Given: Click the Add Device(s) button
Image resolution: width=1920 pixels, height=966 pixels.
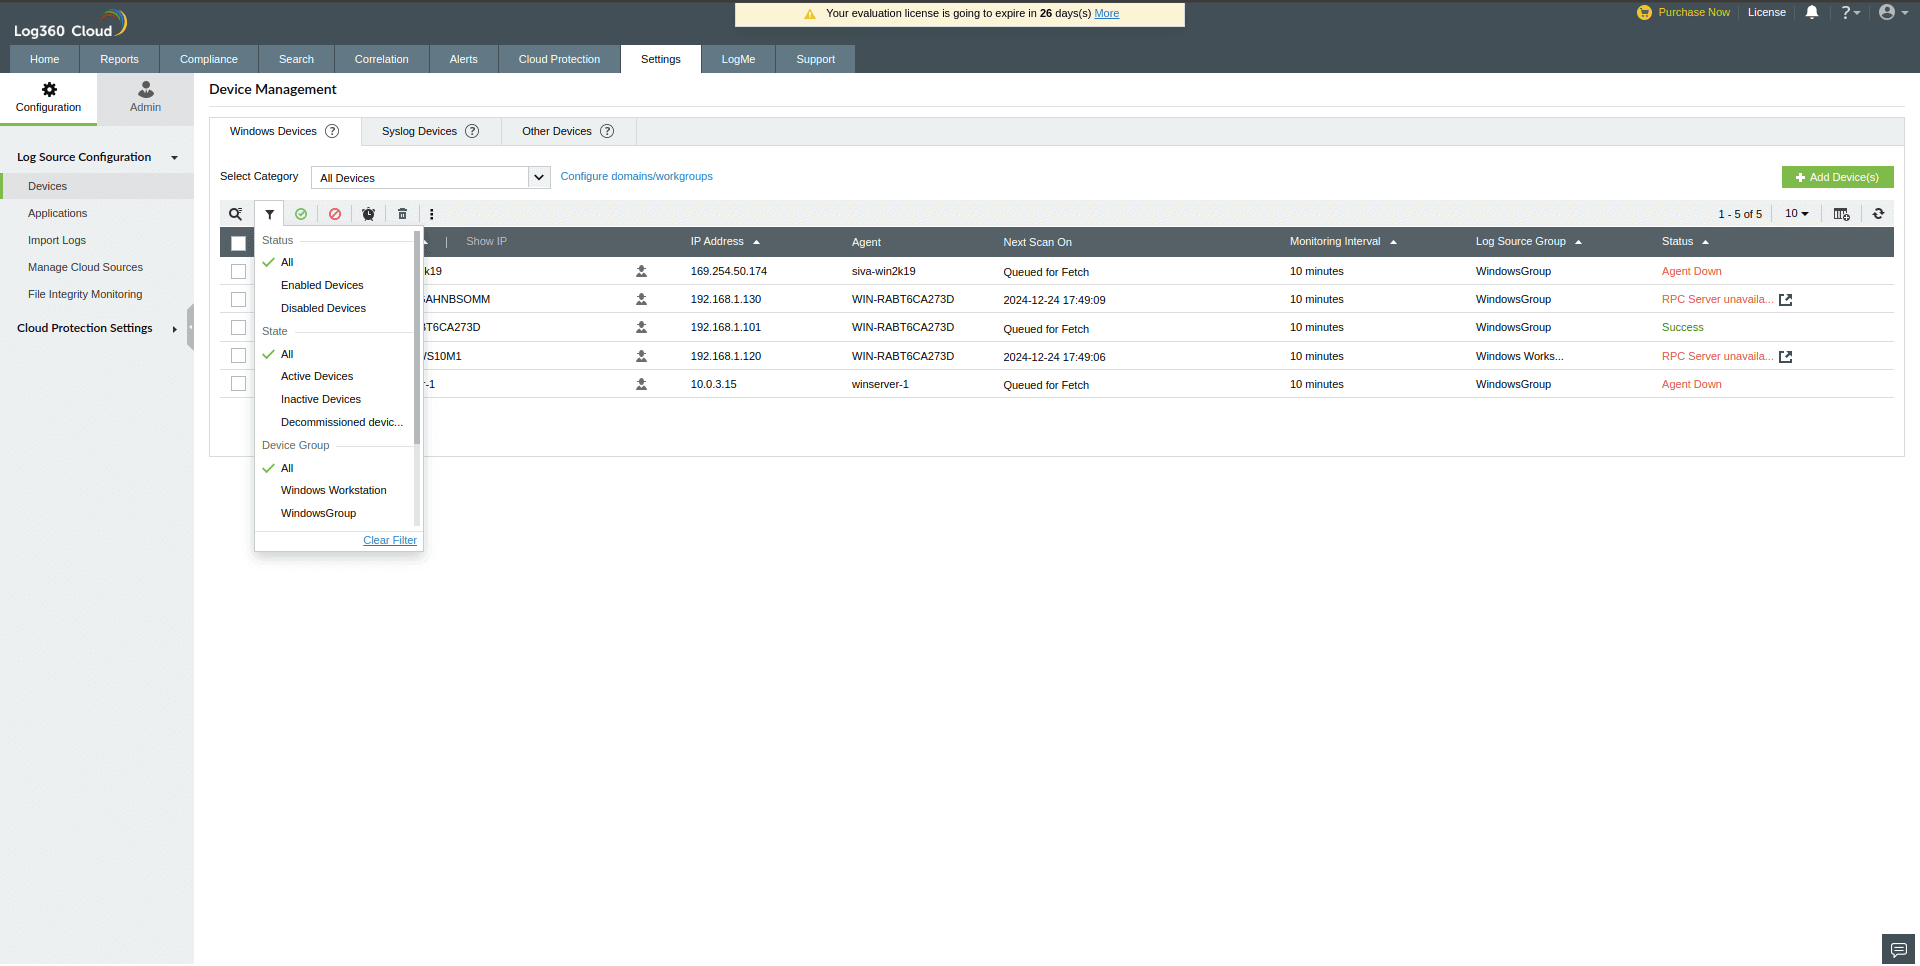Looking at the screenshot, I should tap(1837, 177).
